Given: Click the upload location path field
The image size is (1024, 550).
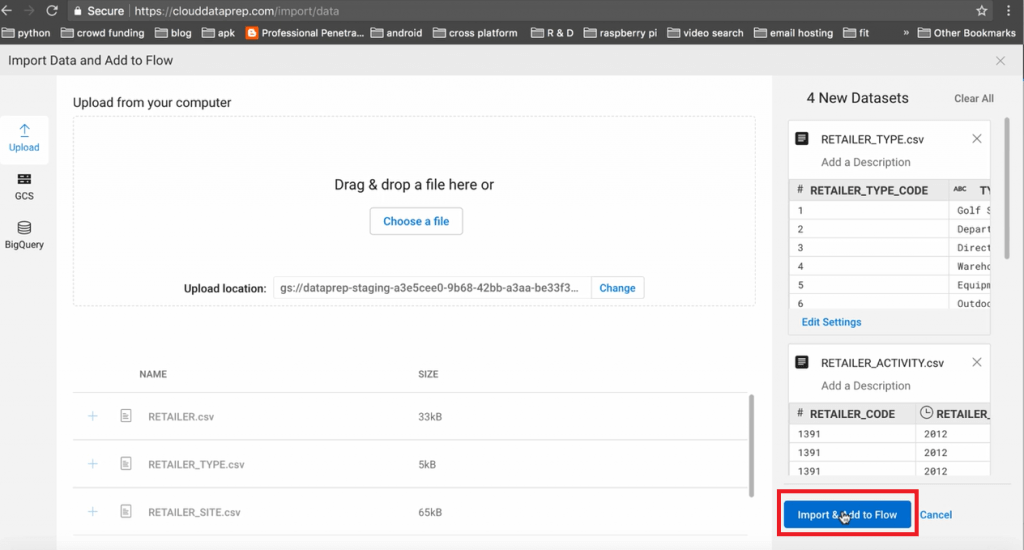Looking at the screenshot, I should click(432, 288).
